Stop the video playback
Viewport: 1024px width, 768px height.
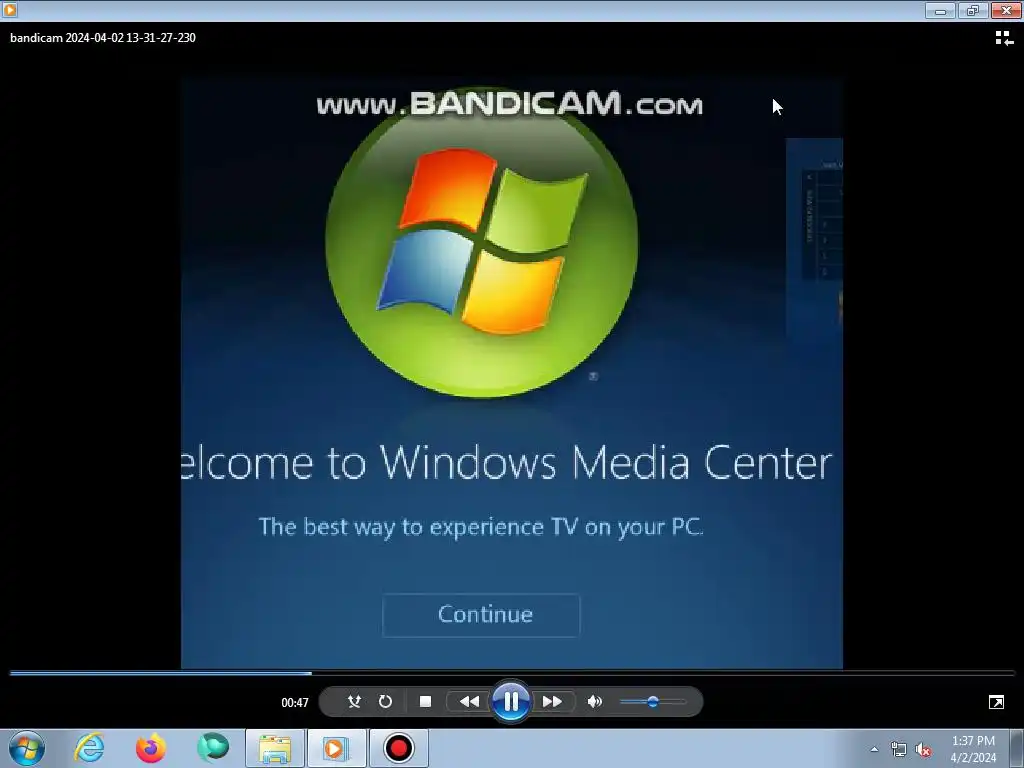[425, 702]
